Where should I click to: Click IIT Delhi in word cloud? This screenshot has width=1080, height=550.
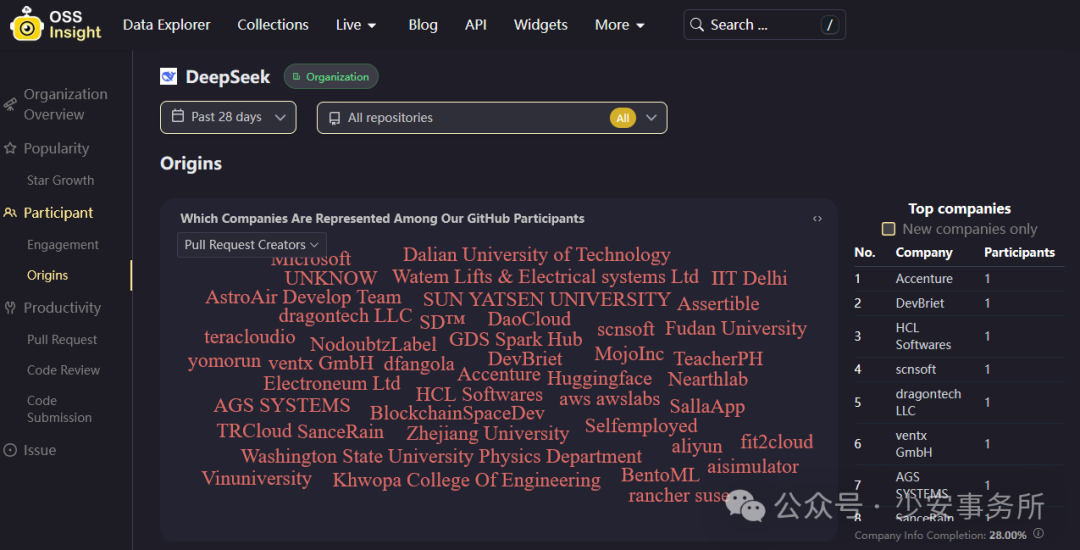point(749,278)
